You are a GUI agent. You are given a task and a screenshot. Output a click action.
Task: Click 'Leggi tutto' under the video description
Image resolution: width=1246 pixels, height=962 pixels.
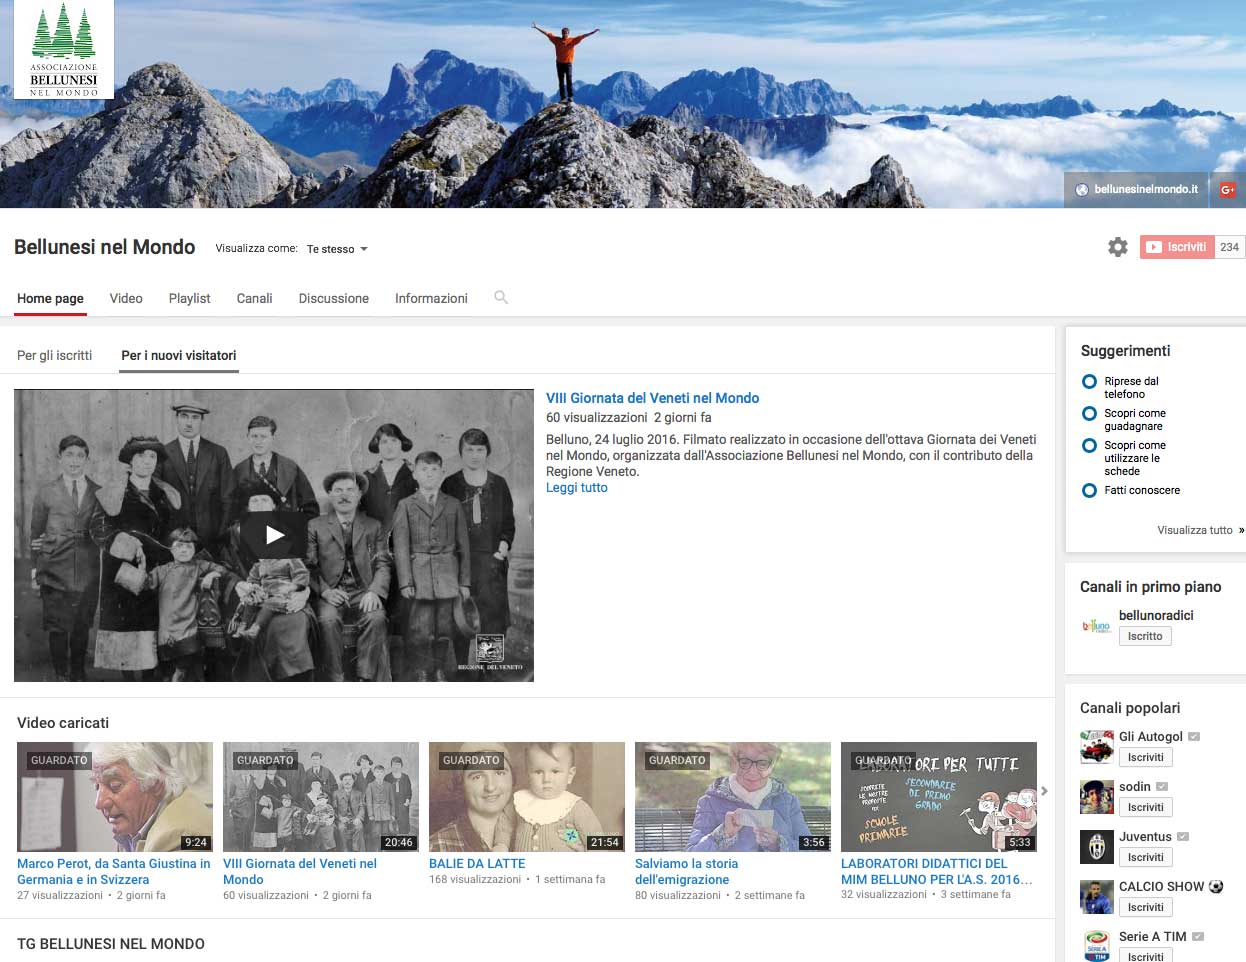[x=577, y=488]
